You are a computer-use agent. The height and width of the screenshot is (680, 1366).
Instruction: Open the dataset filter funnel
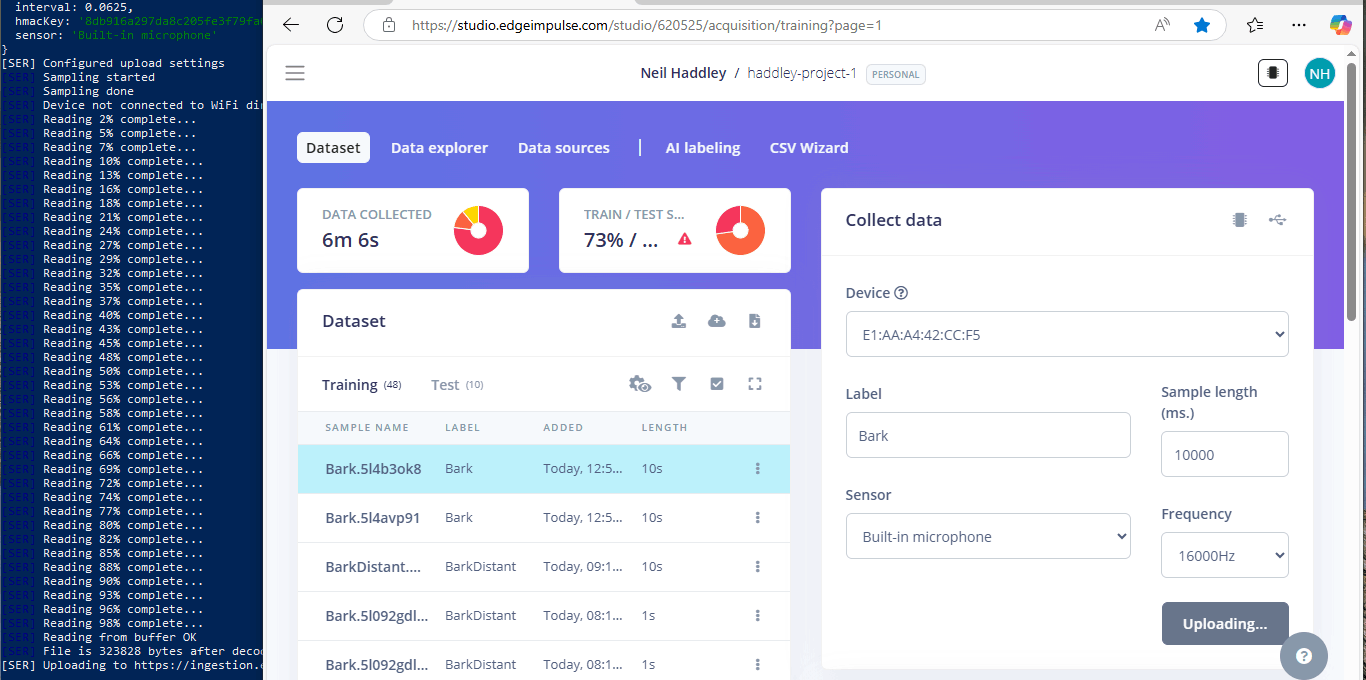[679, 384]
